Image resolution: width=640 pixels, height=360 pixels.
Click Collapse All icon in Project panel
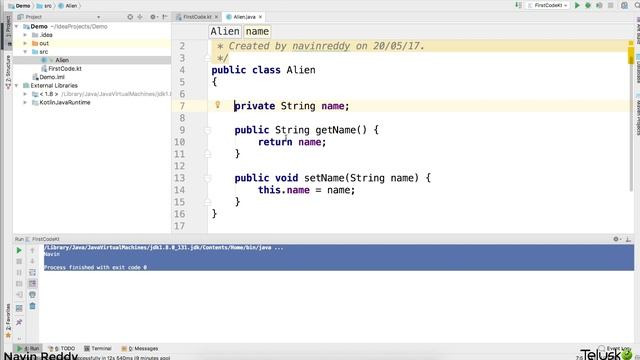[140, 17]
